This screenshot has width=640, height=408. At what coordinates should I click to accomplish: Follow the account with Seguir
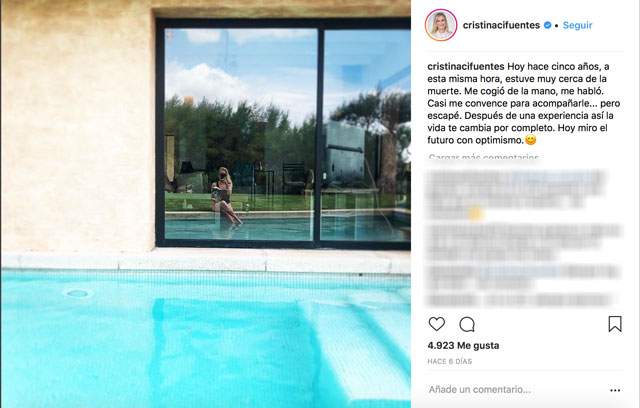(x=577, y=25)
